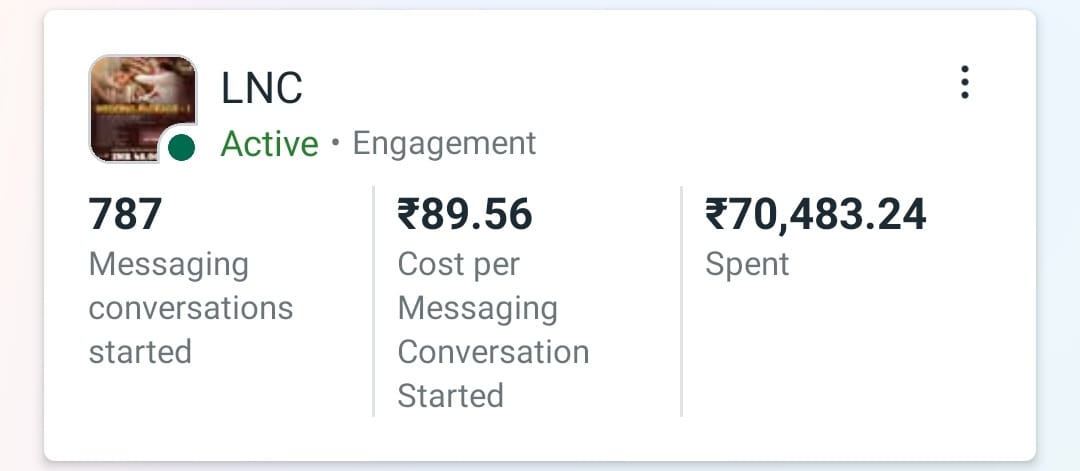Select the Messaging conversations started label
The height and width of the screenshot is (471, 1080).
pos(190,308)
